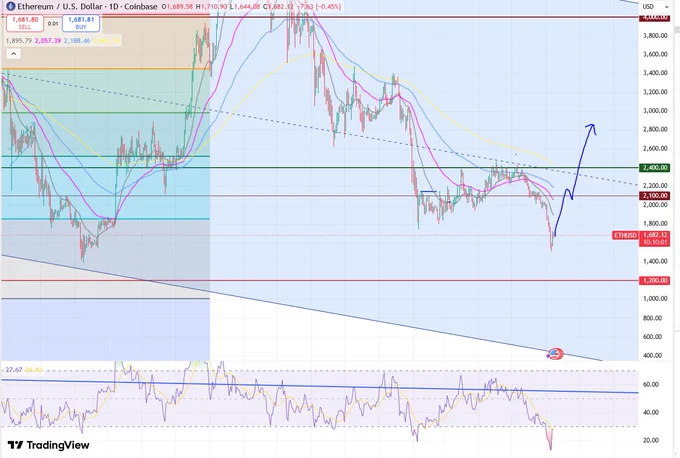Click the close price value C1,682.12 in header

click(278, 7)
